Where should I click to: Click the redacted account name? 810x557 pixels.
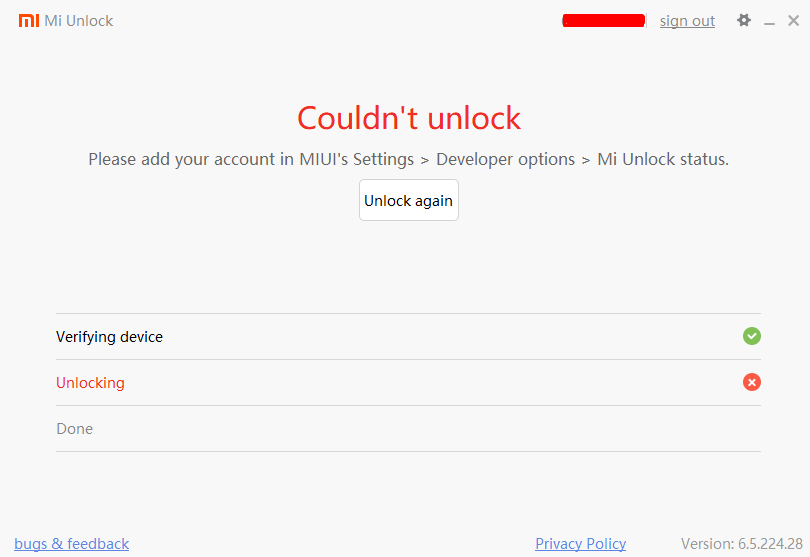click(603, 21)
